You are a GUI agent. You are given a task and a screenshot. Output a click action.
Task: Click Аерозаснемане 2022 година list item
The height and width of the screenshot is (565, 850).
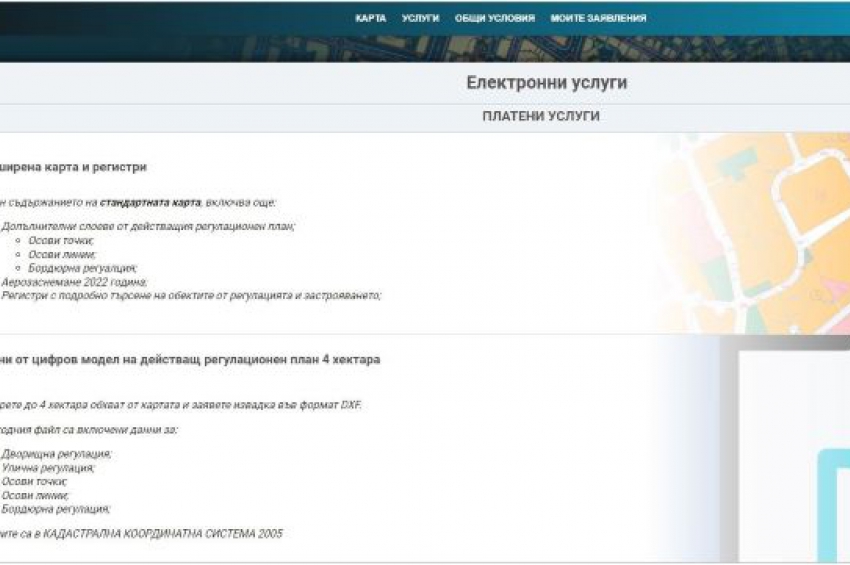point(74,282)
